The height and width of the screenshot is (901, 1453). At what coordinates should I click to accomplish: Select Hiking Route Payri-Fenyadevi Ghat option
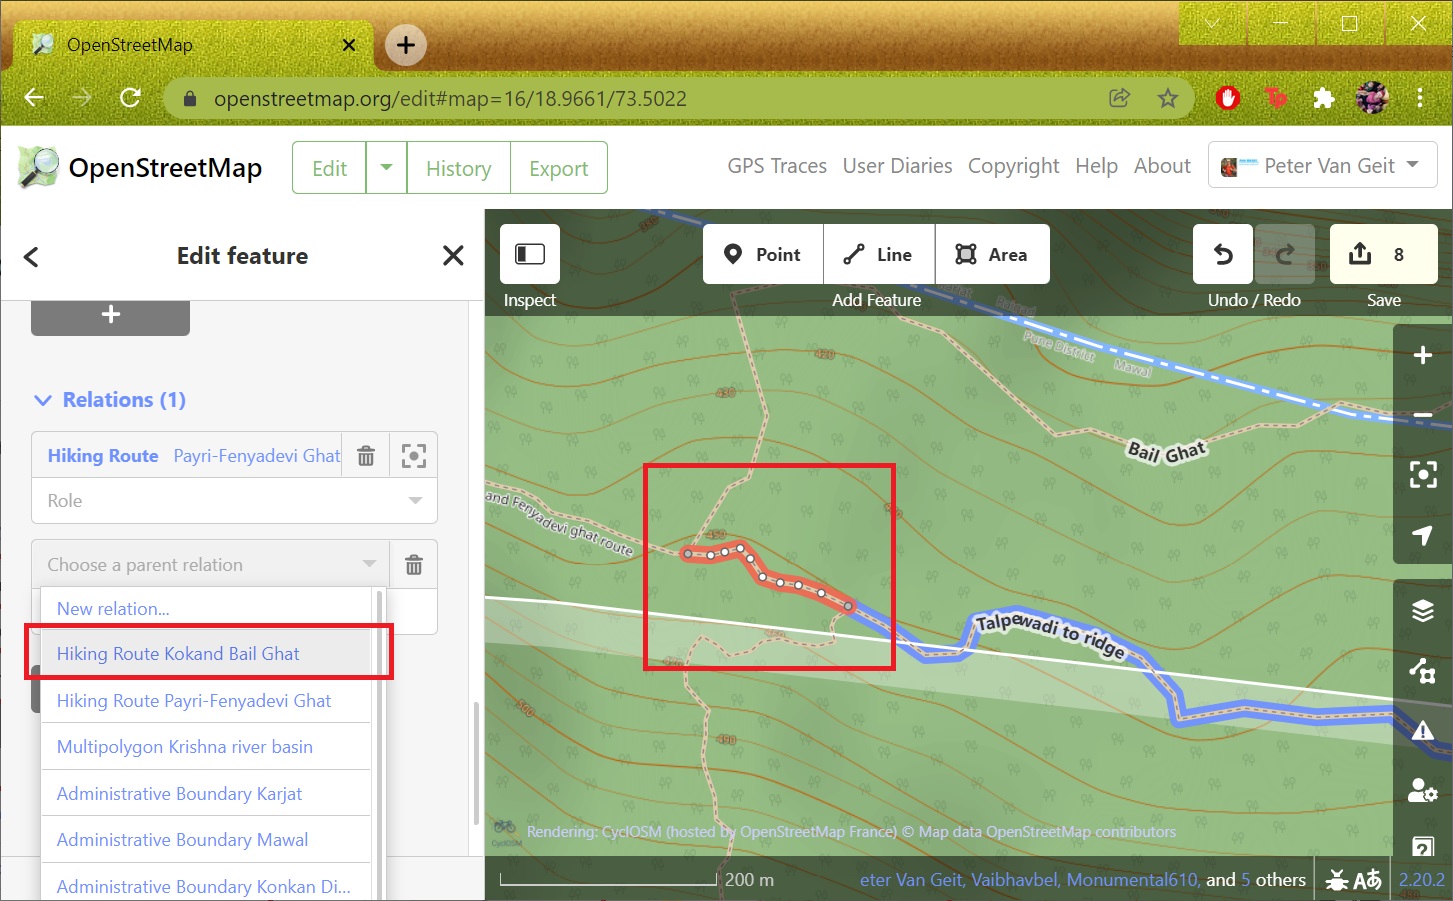point(206,700)
